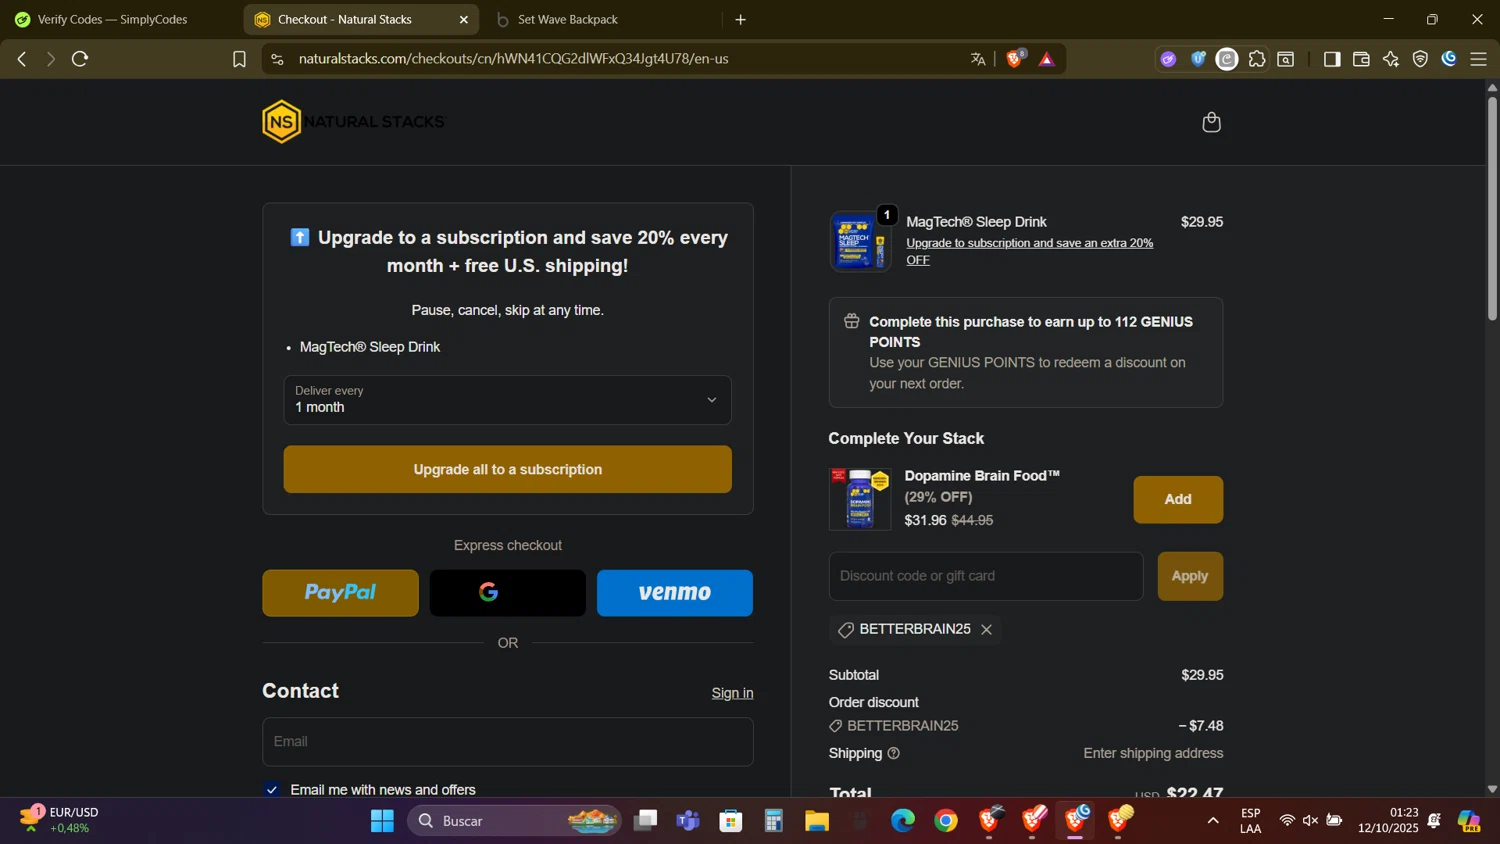Pay with Google Pay express checkout

[x=508, y=593]
